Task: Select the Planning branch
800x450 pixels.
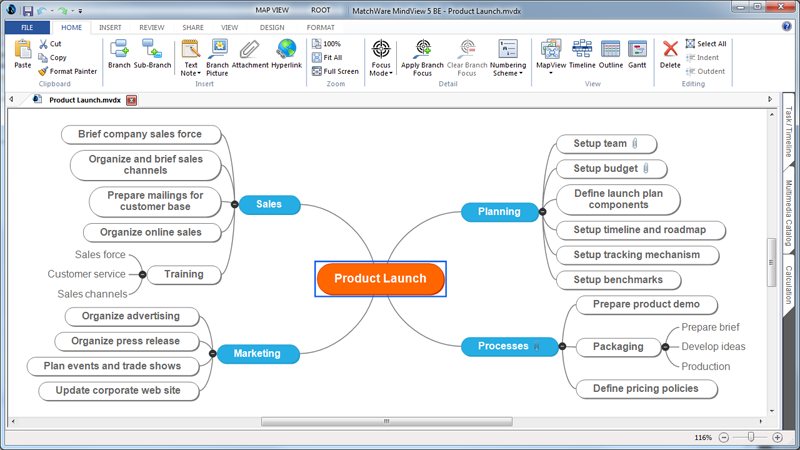Action: point(499,212)
